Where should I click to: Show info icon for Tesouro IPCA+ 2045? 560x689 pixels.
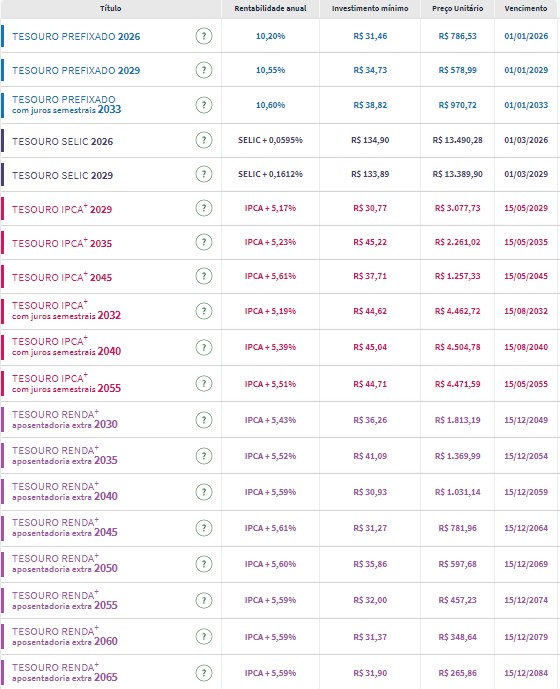[204, 276]
